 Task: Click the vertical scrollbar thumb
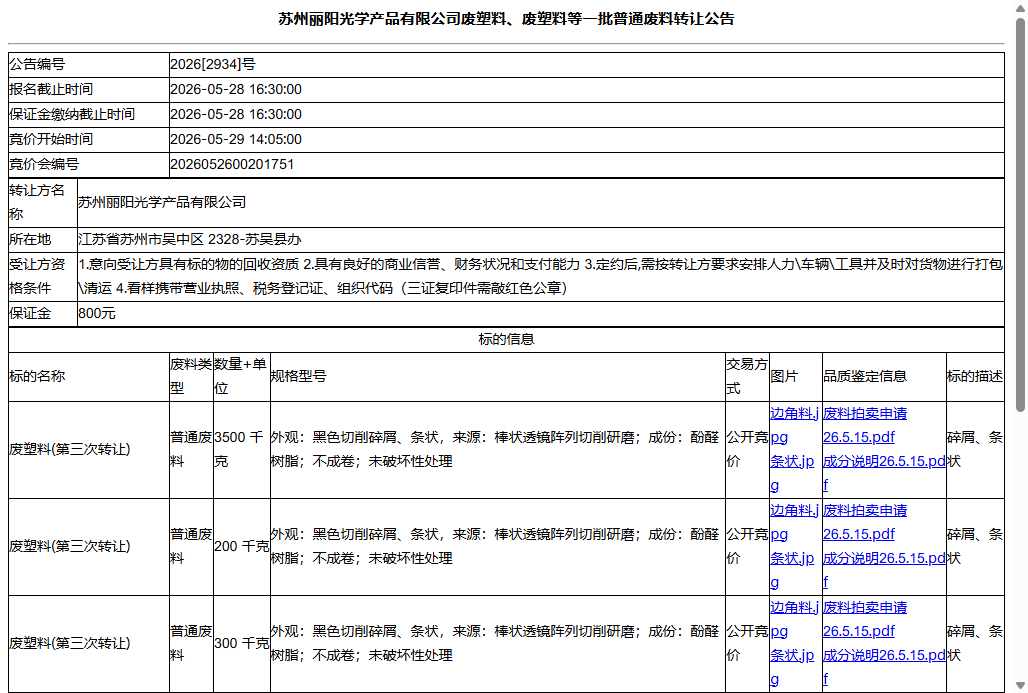[x=1020, y=216]
